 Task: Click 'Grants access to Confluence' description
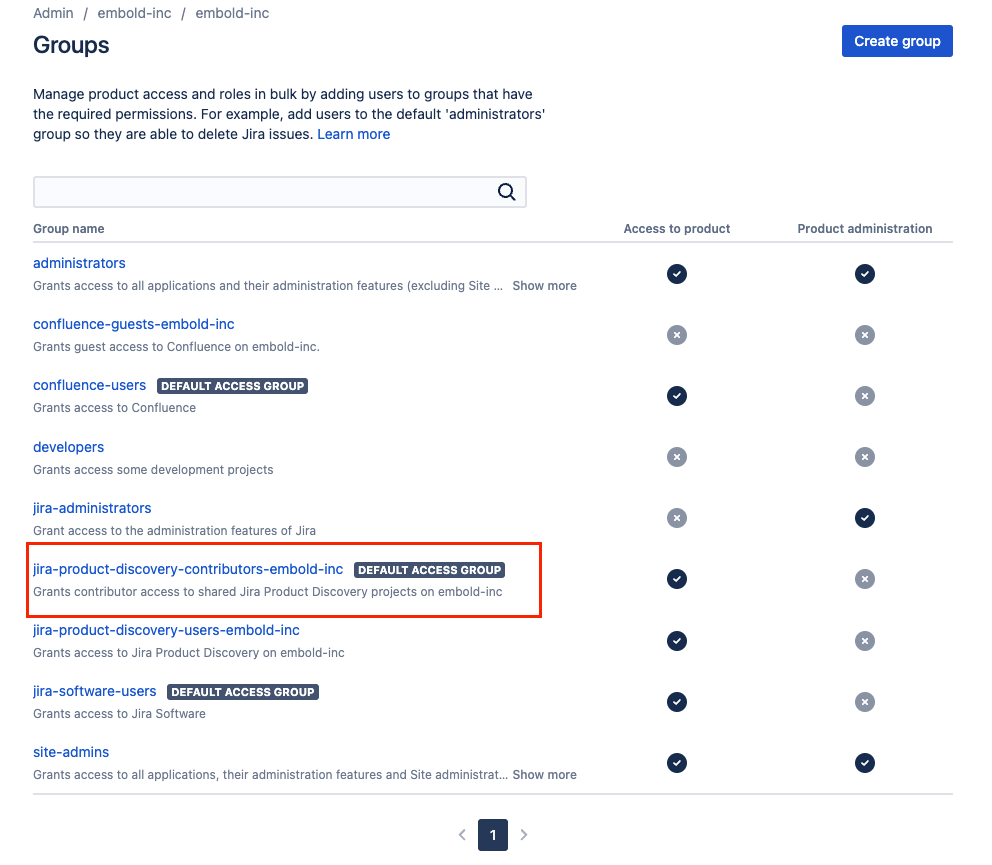(x=114, y=408)
